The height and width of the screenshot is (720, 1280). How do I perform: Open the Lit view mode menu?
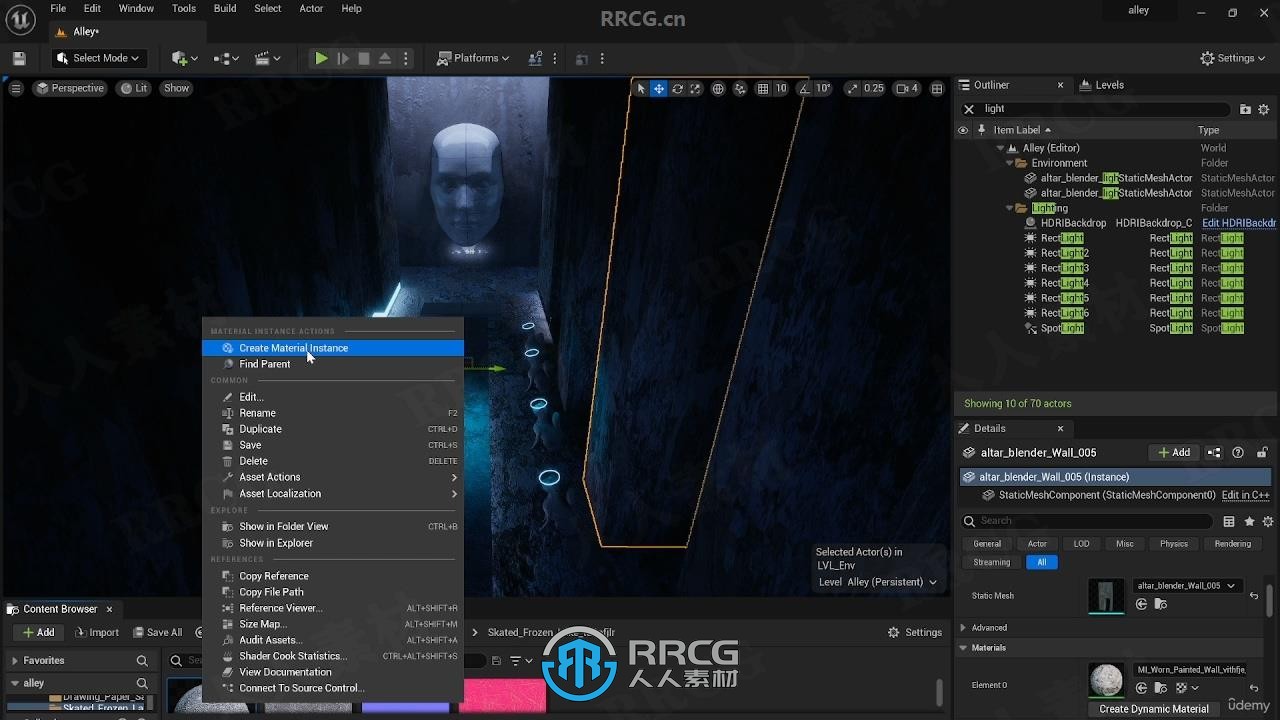point(134,88)
